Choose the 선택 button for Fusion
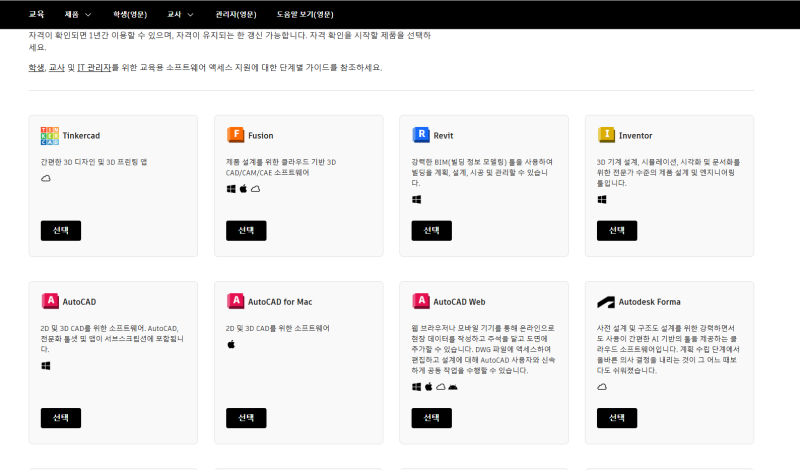Image resolution: width=800 pixels, height=470 pixels. pyautogui.click(x=246, y=231)
